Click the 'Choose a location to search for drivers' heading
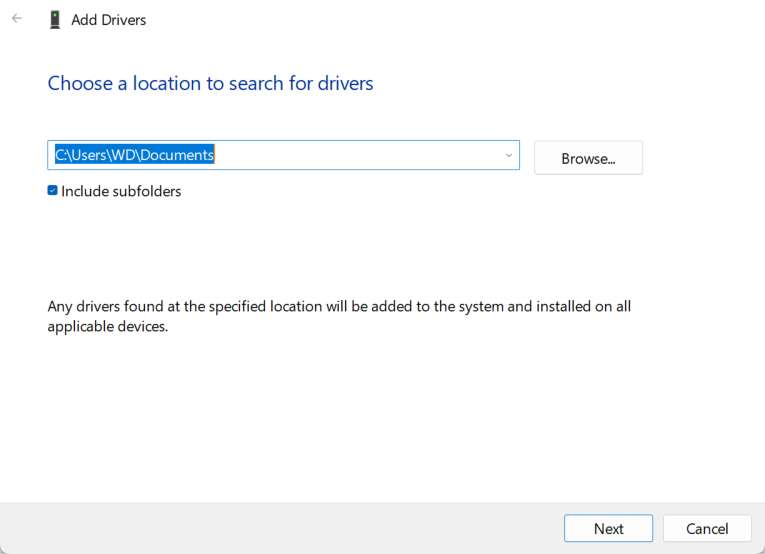 click(210, 83)
